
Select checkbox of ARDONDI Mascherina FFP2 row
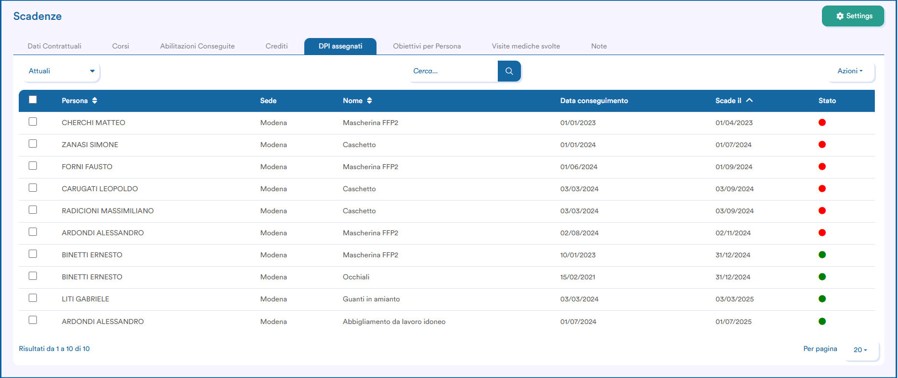(33, 232)
